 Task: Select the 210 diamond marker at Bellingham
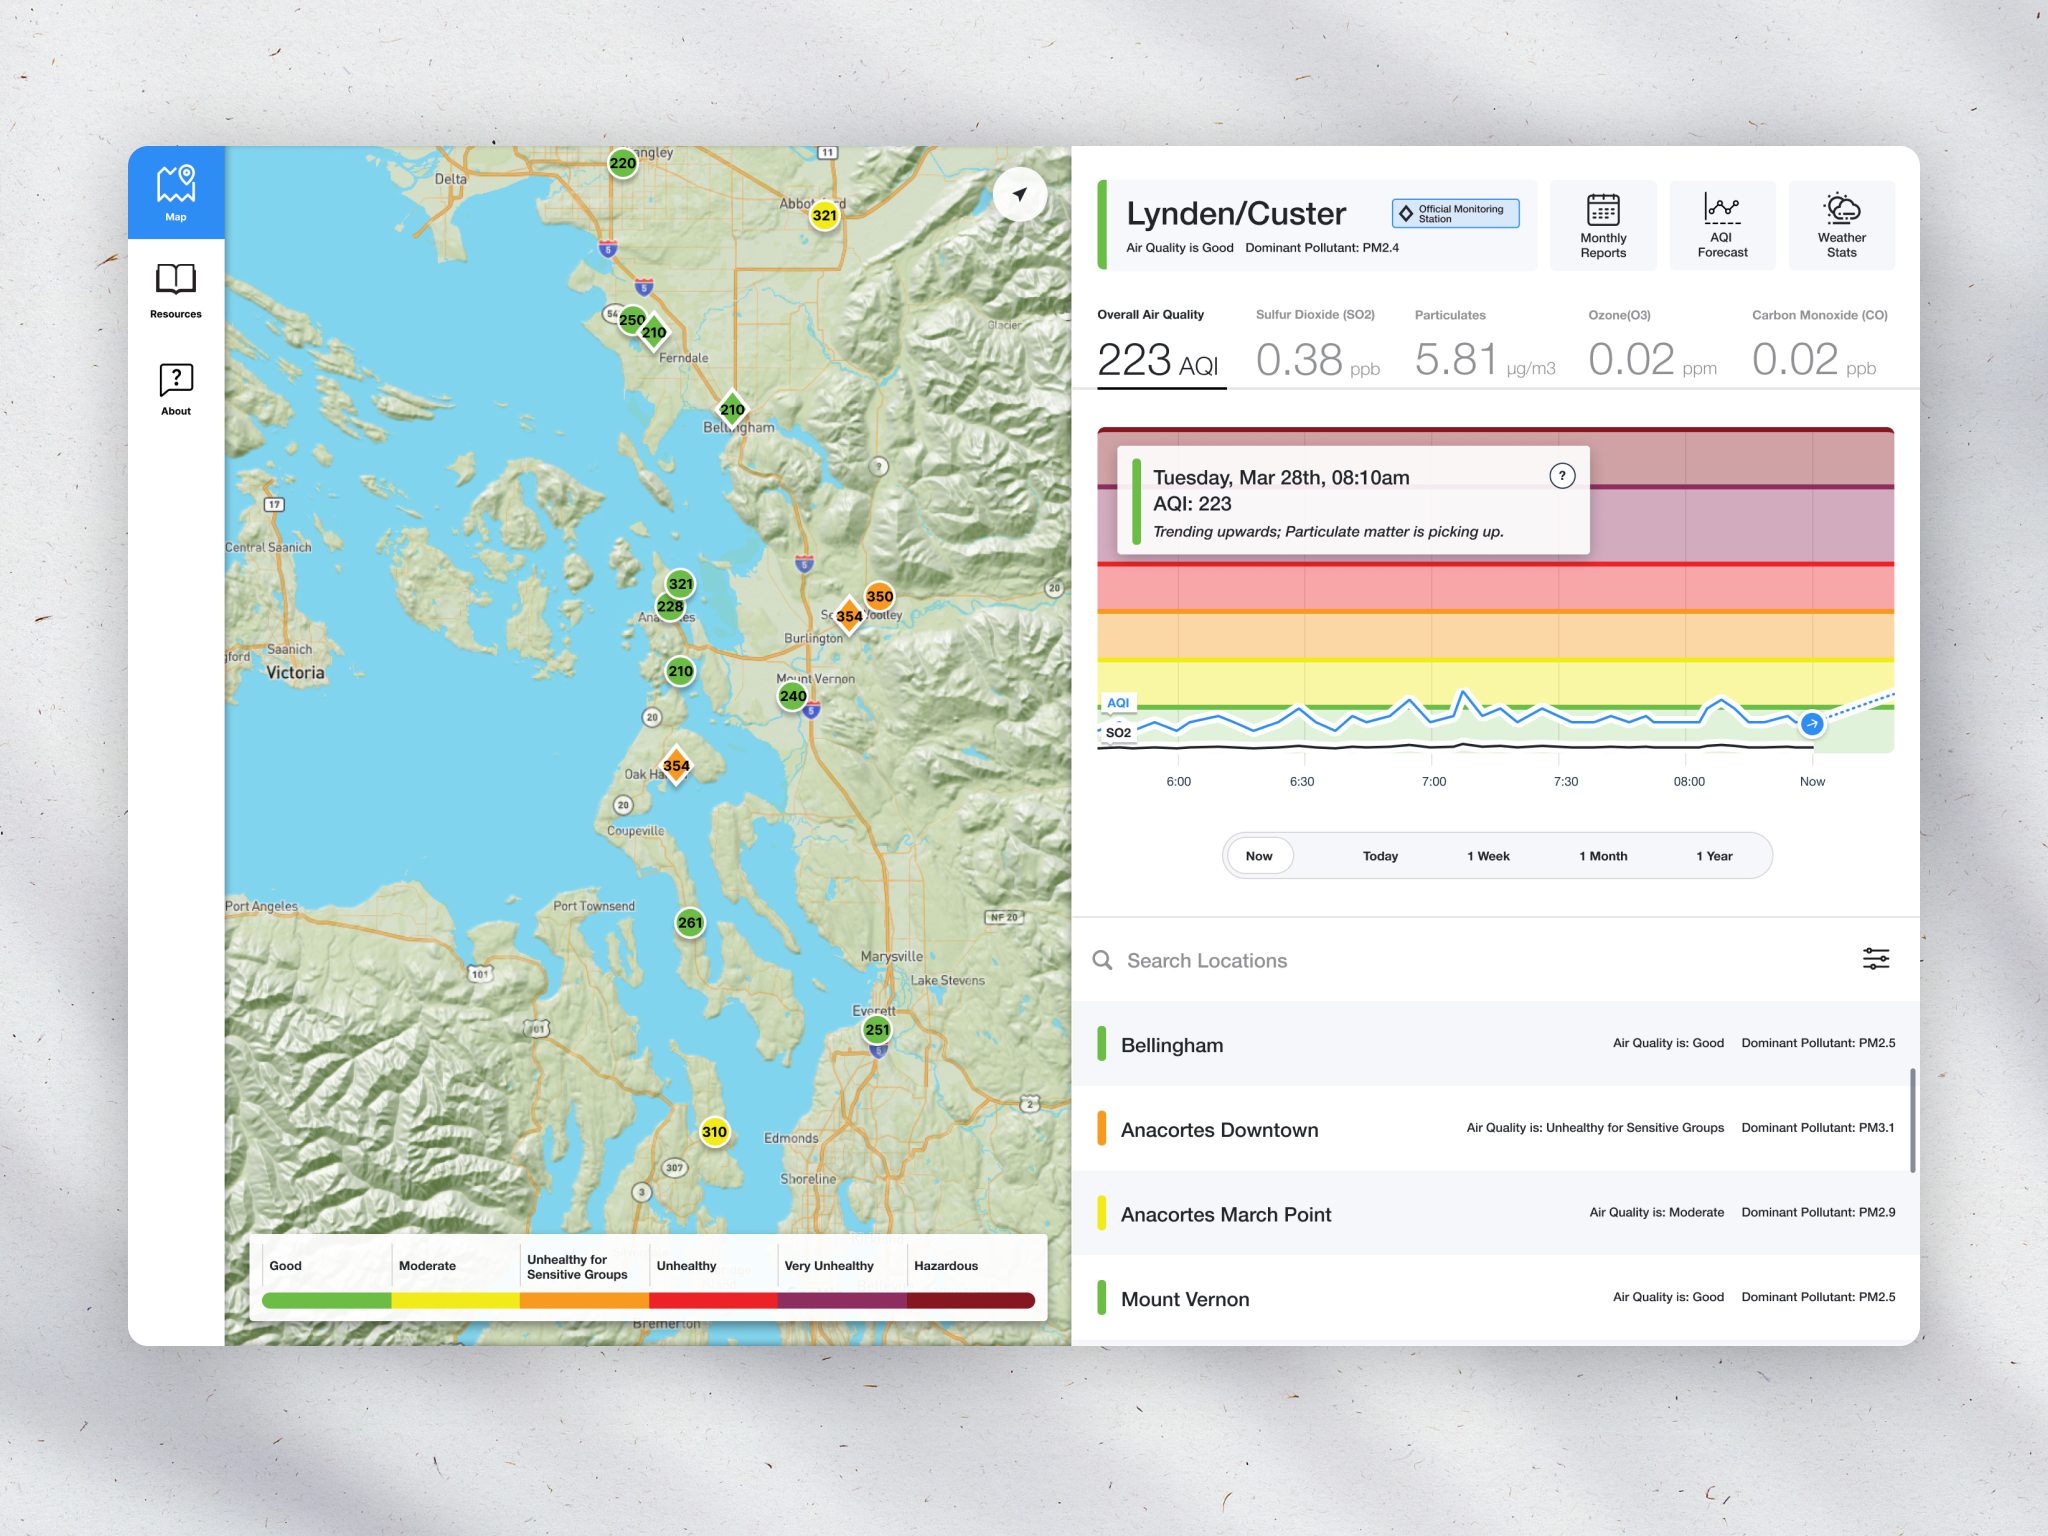tap(732, 409)
